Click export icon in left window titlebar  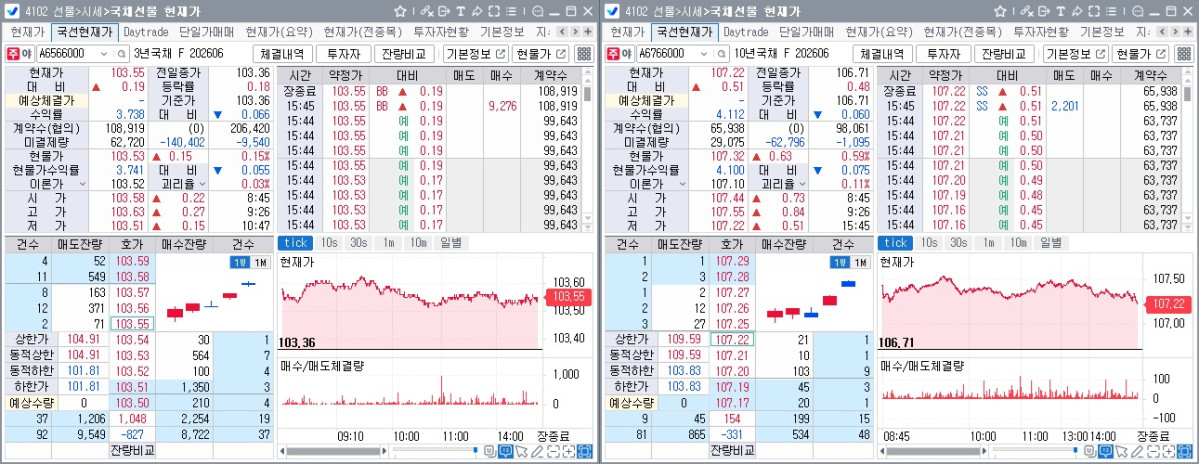(444, 11)
